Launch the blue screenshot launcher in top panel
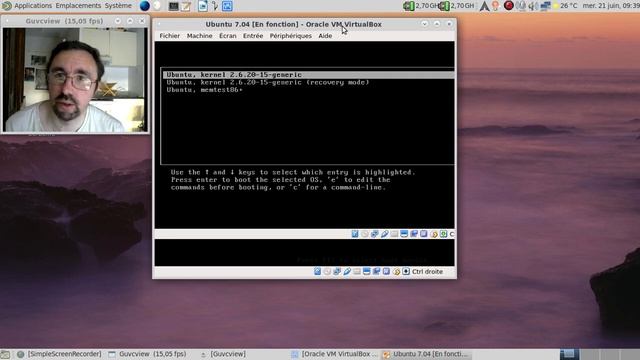This screenshot has height=360, width=640. coord(227,6)
